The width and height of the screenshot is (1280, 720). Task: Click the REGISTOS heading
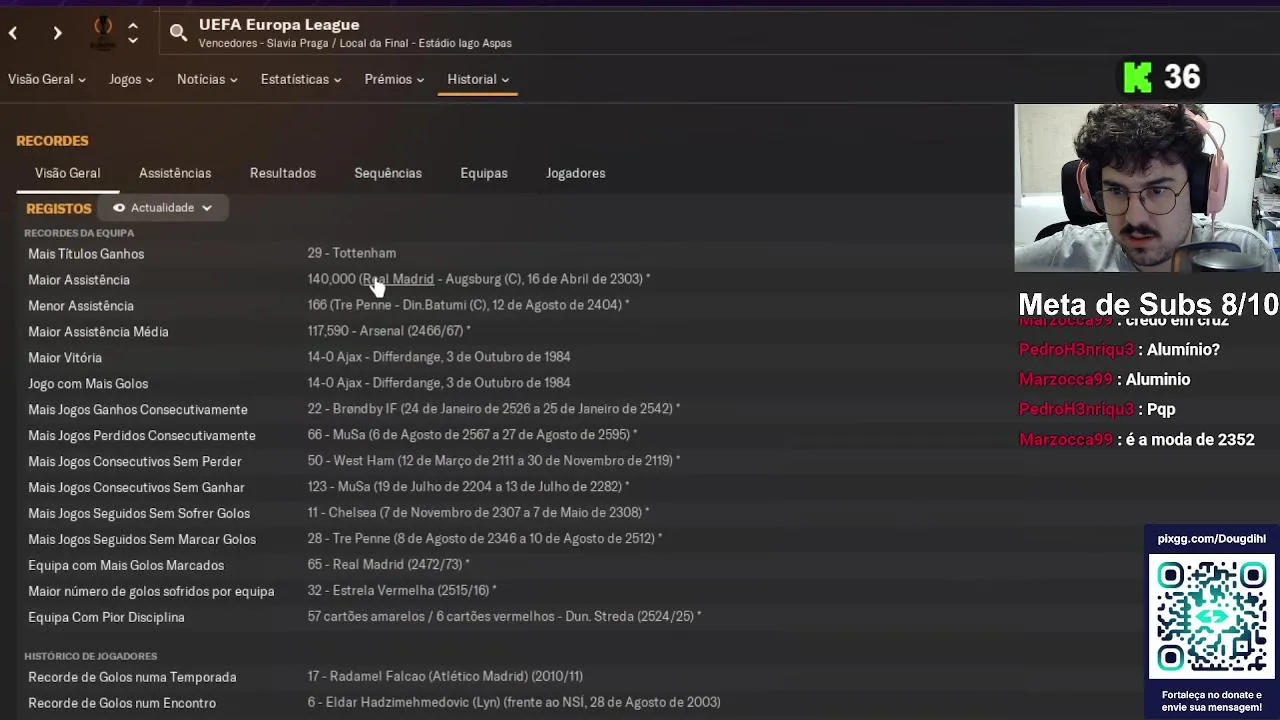tap(59, 208)
